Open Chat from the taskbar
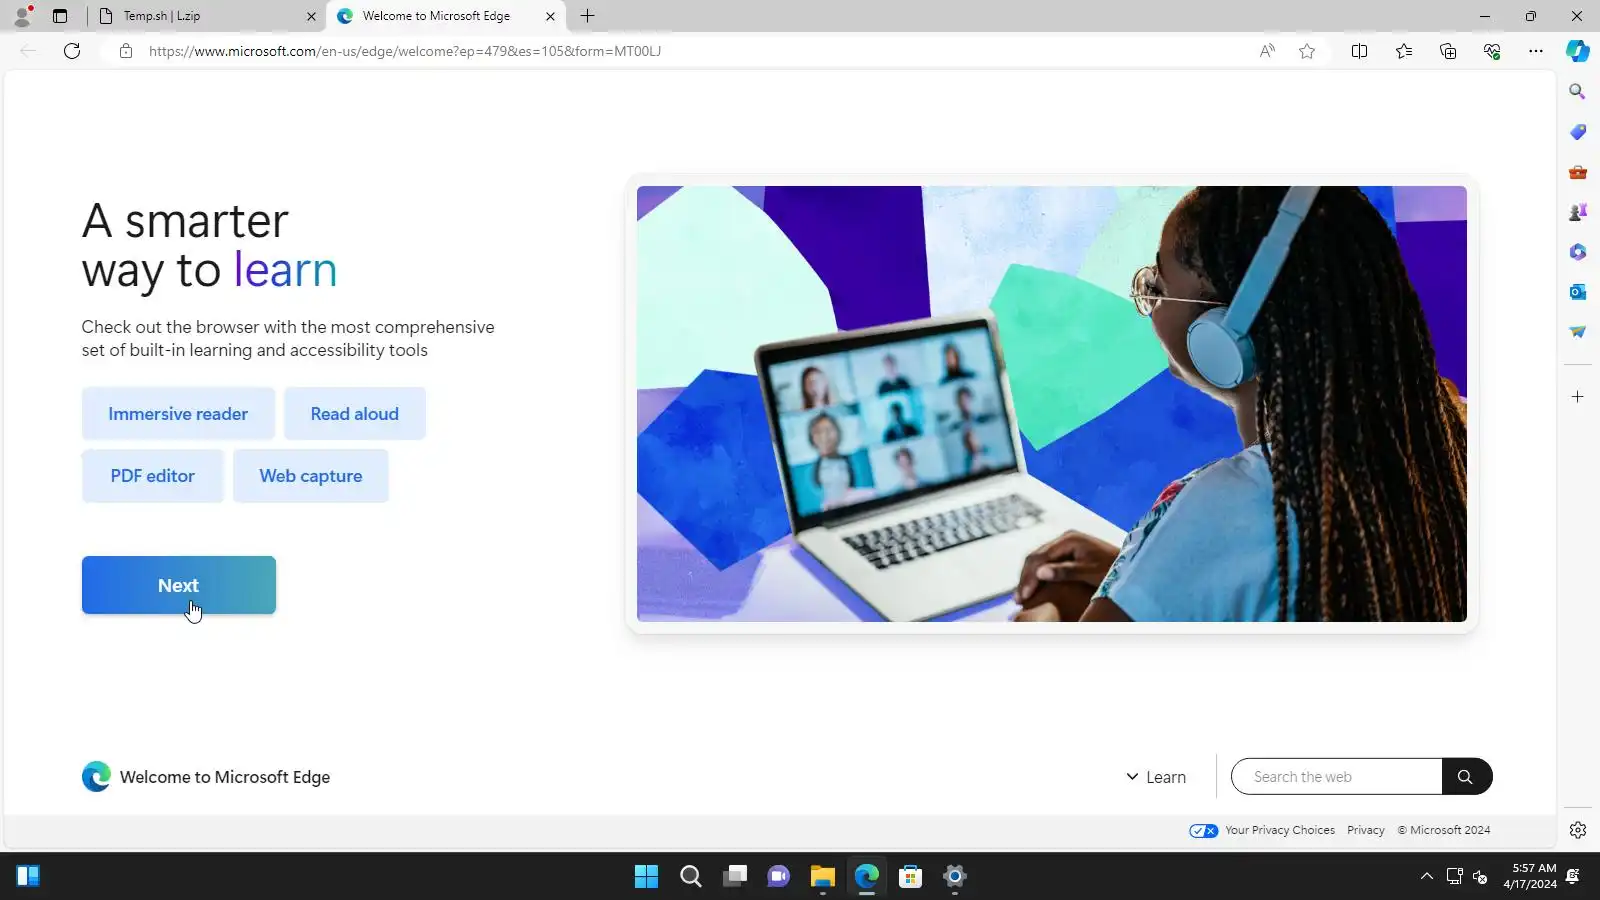This screenshot has width=1600, height=900. (779, 877)
